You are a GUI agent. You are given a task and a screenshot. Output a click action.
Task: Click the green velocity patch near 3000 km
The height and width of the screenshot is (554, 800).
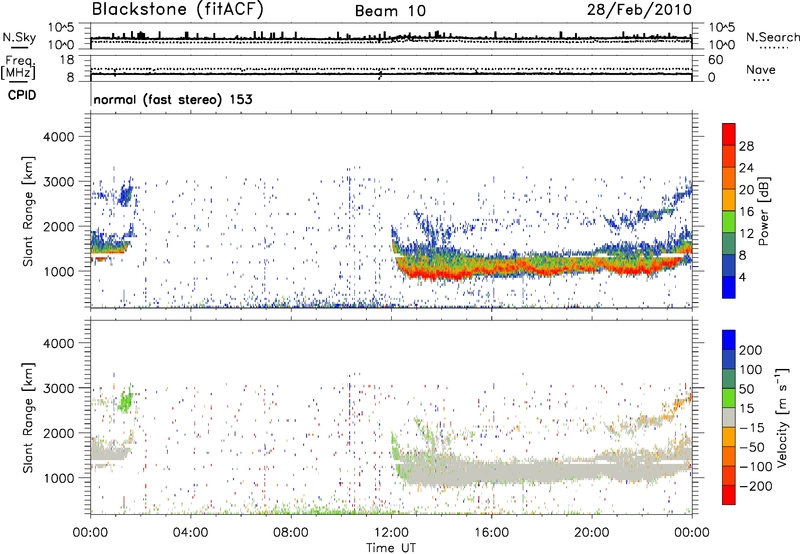125,400
